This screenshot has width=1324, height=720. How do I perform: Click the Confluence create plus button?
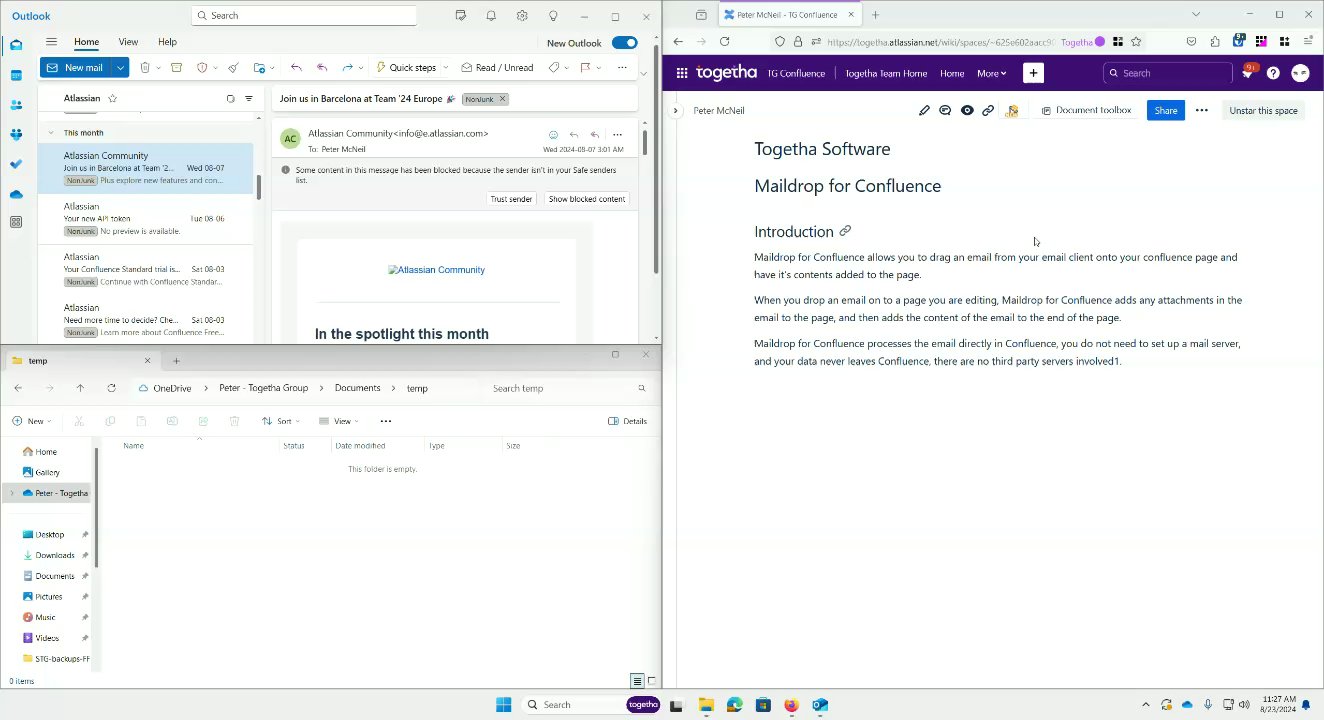[1033, 73]
